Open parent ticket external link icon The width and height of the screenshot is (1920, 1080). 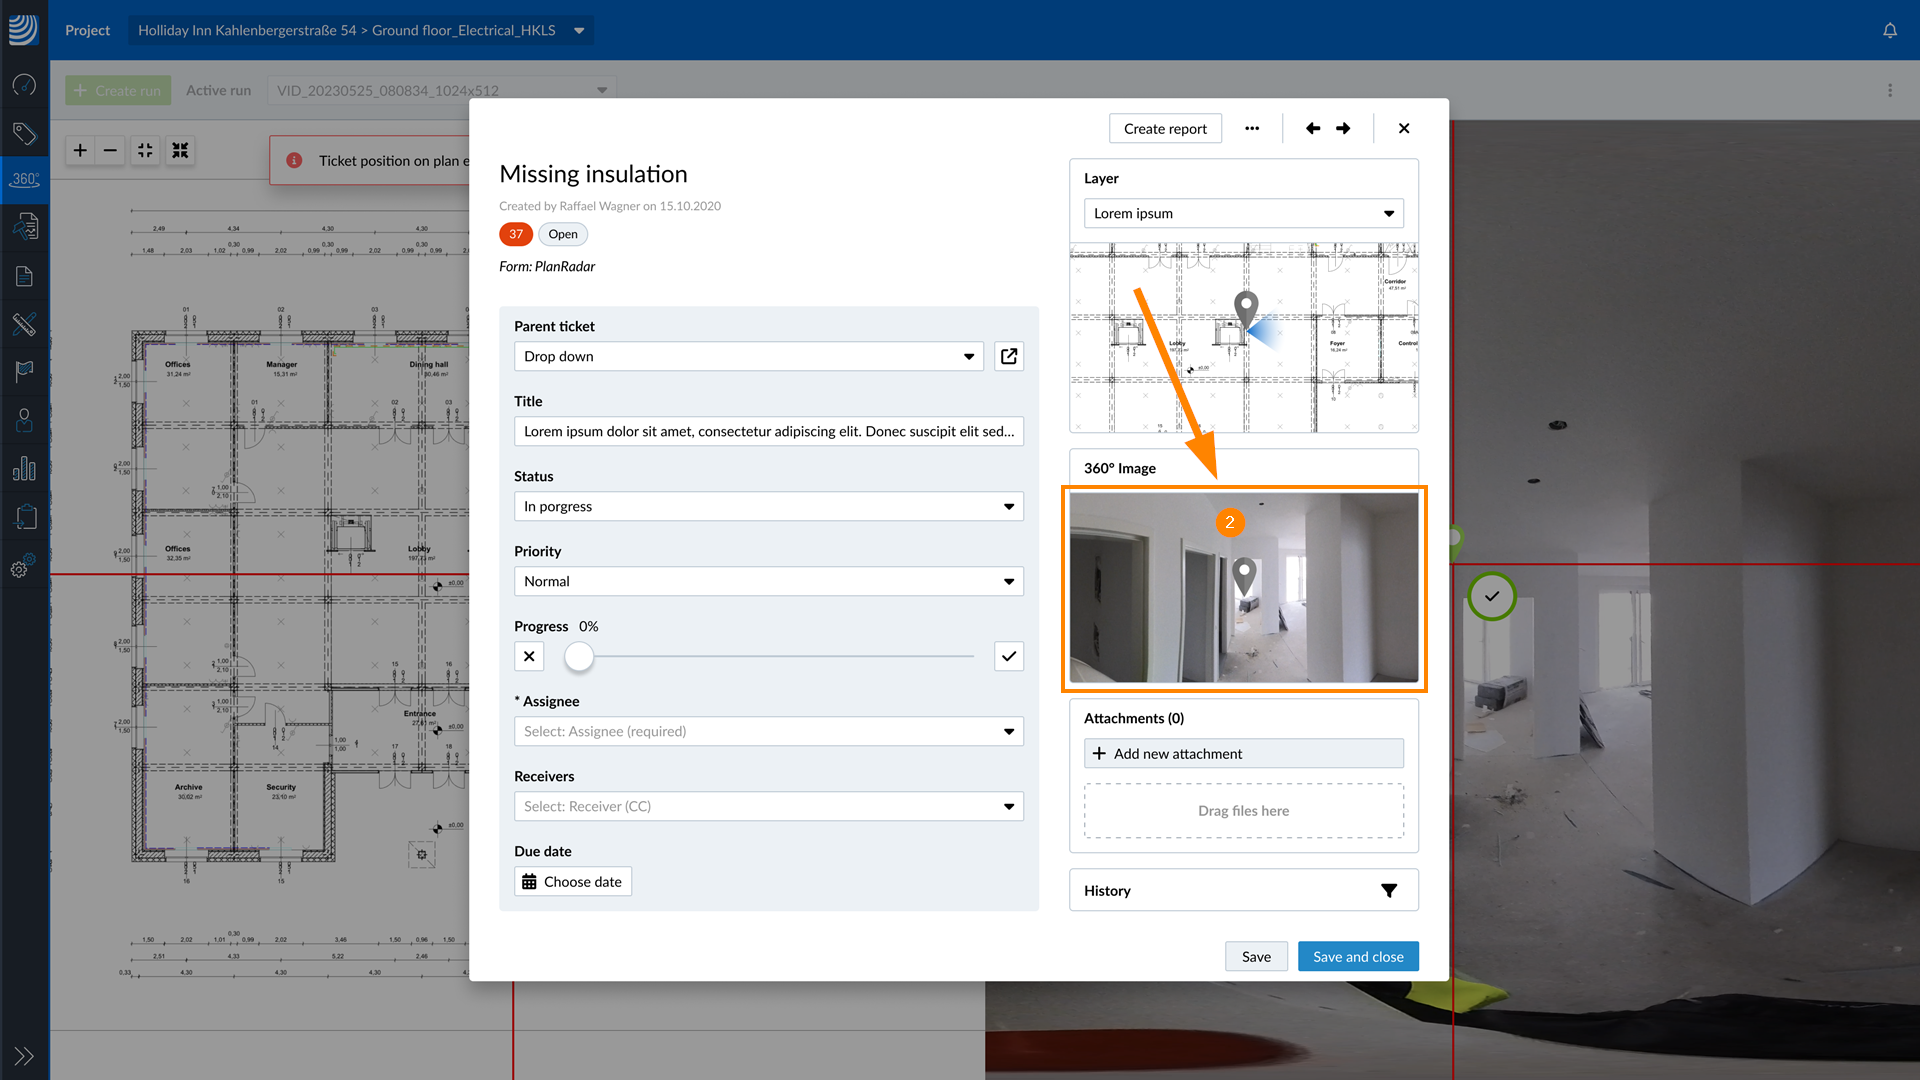point(1009,356)
